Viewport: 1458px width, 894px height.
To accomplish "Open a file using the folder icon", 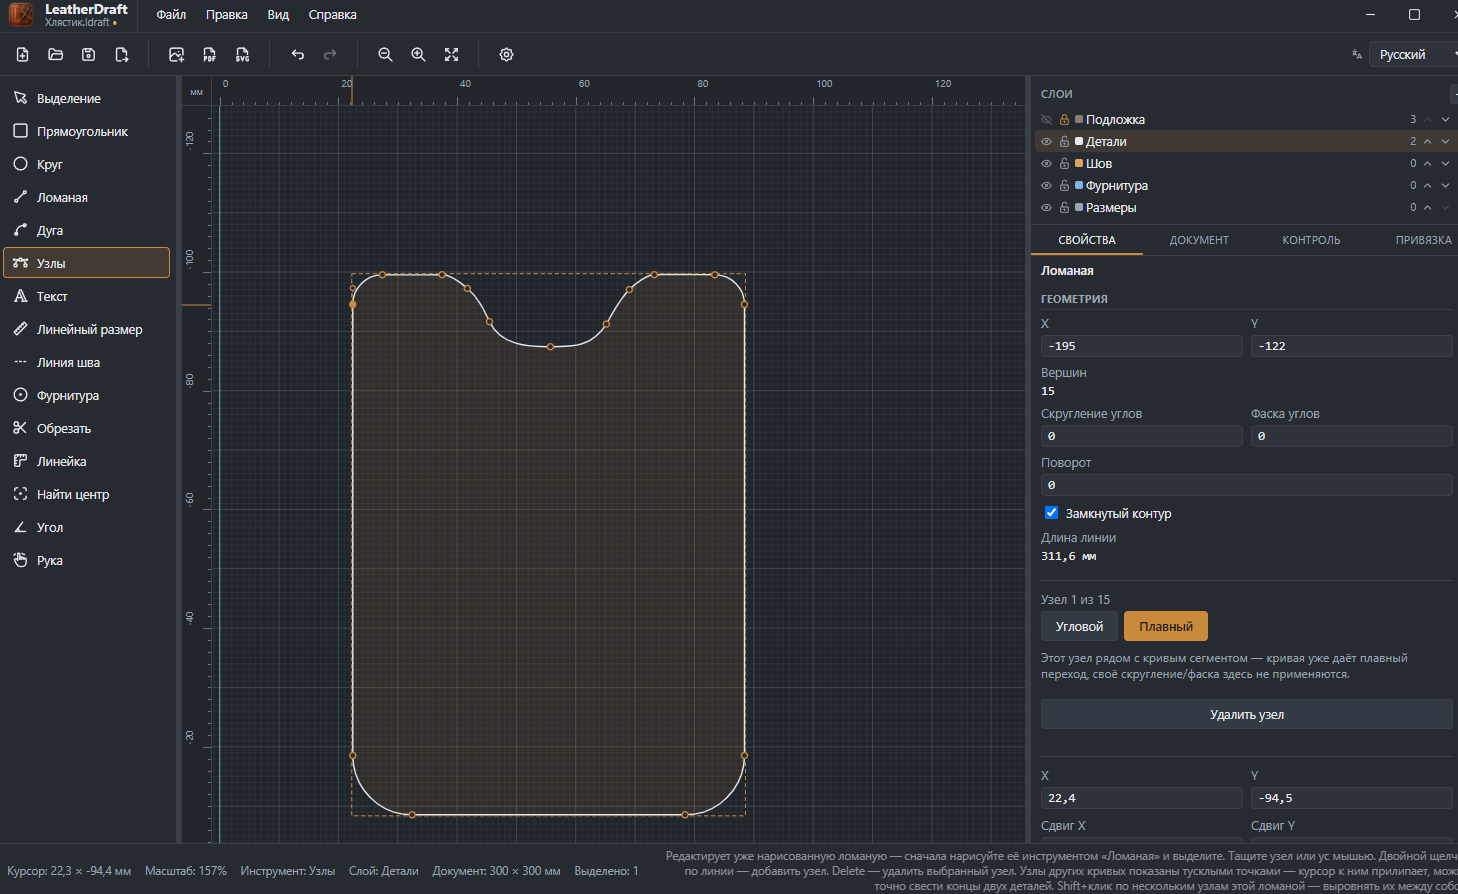I will [56, 55].
